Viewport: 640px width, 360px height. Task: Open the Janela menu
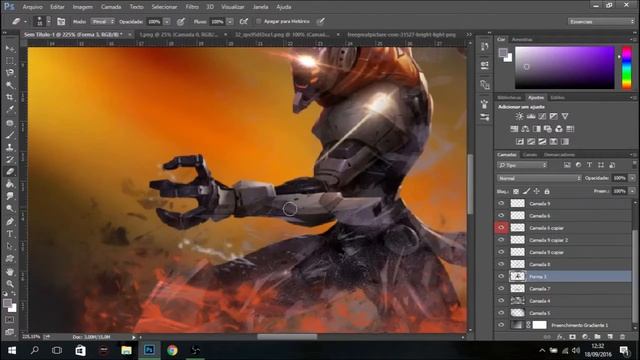[x=260, y=7]
